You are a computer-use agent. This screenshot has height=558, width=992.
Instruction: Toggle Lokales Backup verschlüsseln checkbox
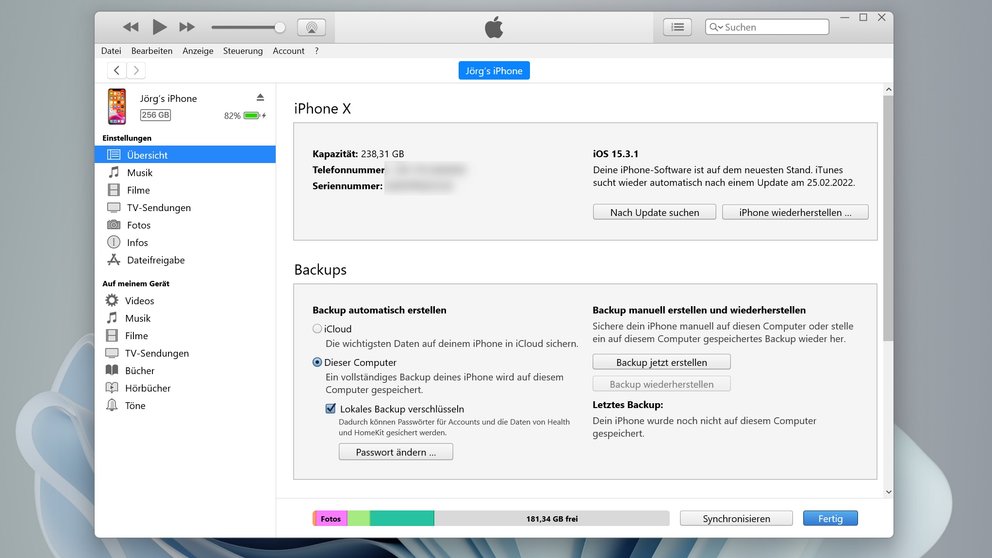[x=330, y=409]
